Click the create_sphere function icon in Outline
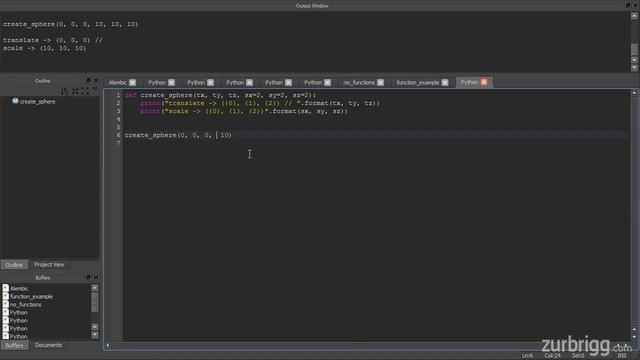640x360 pixels. pos(15,101)
